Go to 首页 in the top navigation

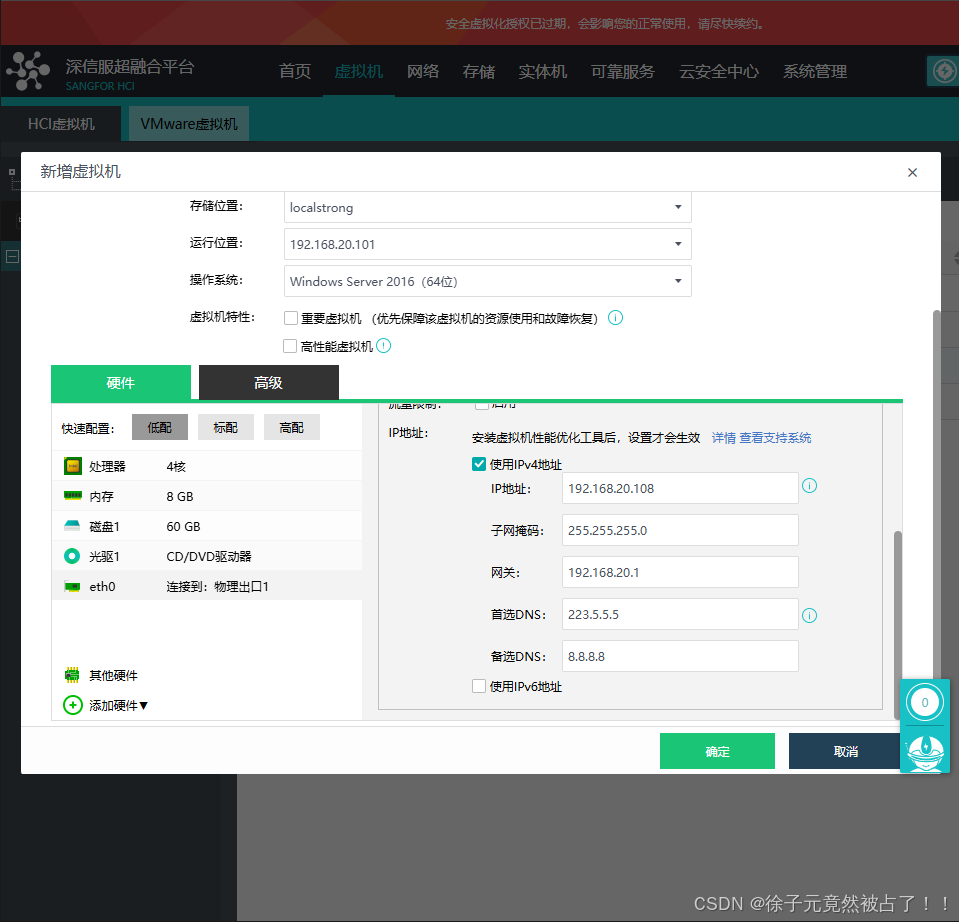pyautogui.click(x=295, y=72)
